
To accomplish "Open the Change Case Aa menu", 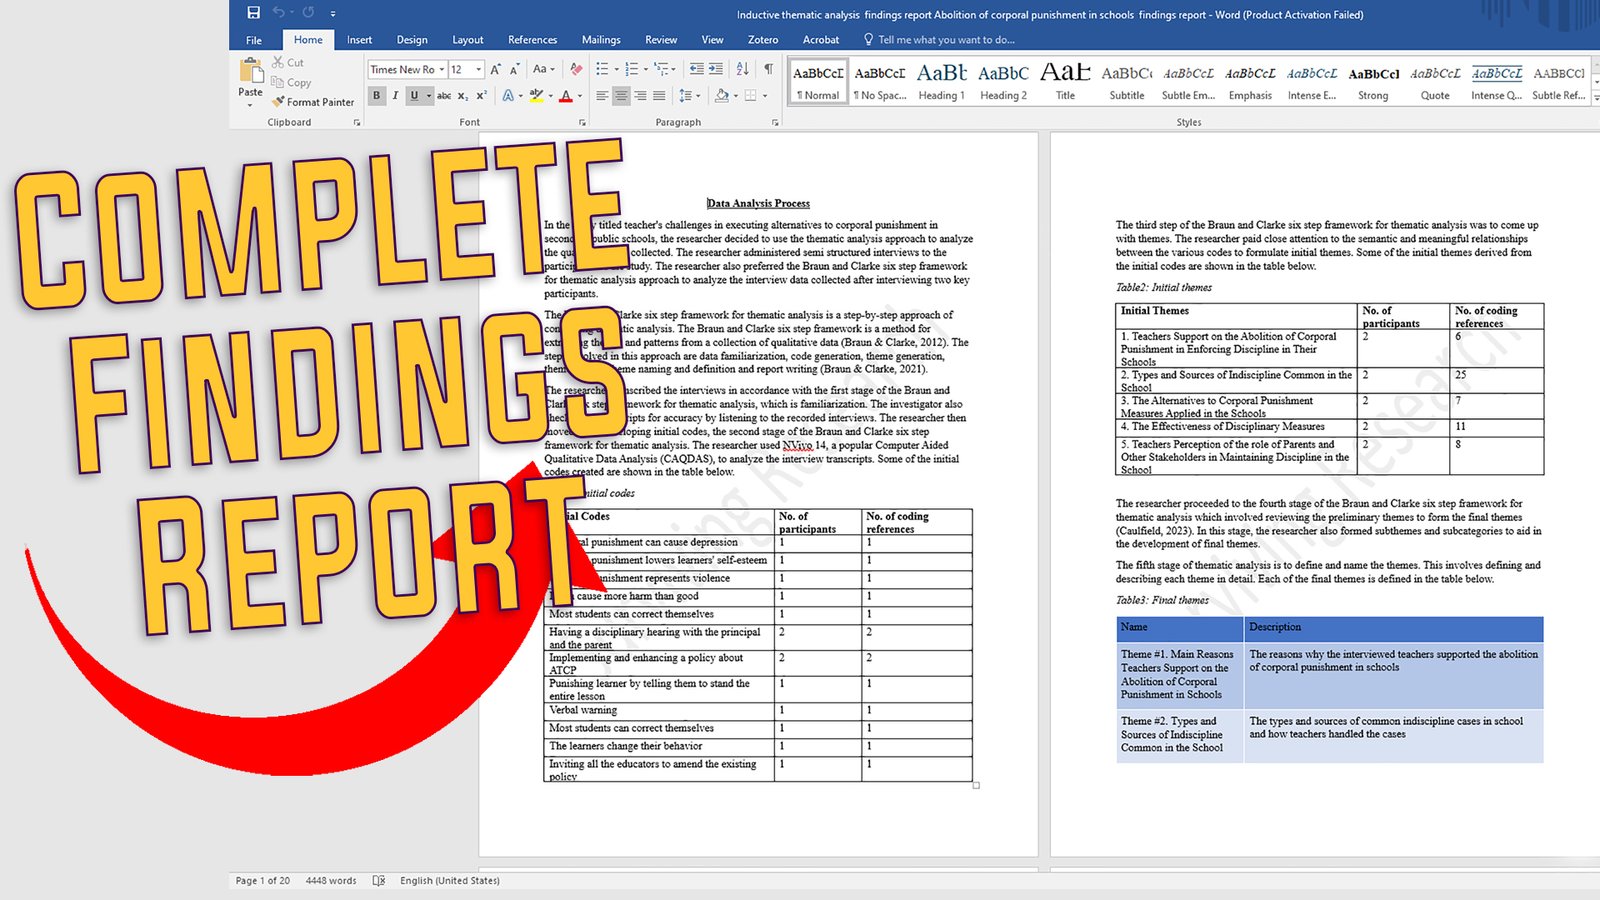I will tap(542, 69).
